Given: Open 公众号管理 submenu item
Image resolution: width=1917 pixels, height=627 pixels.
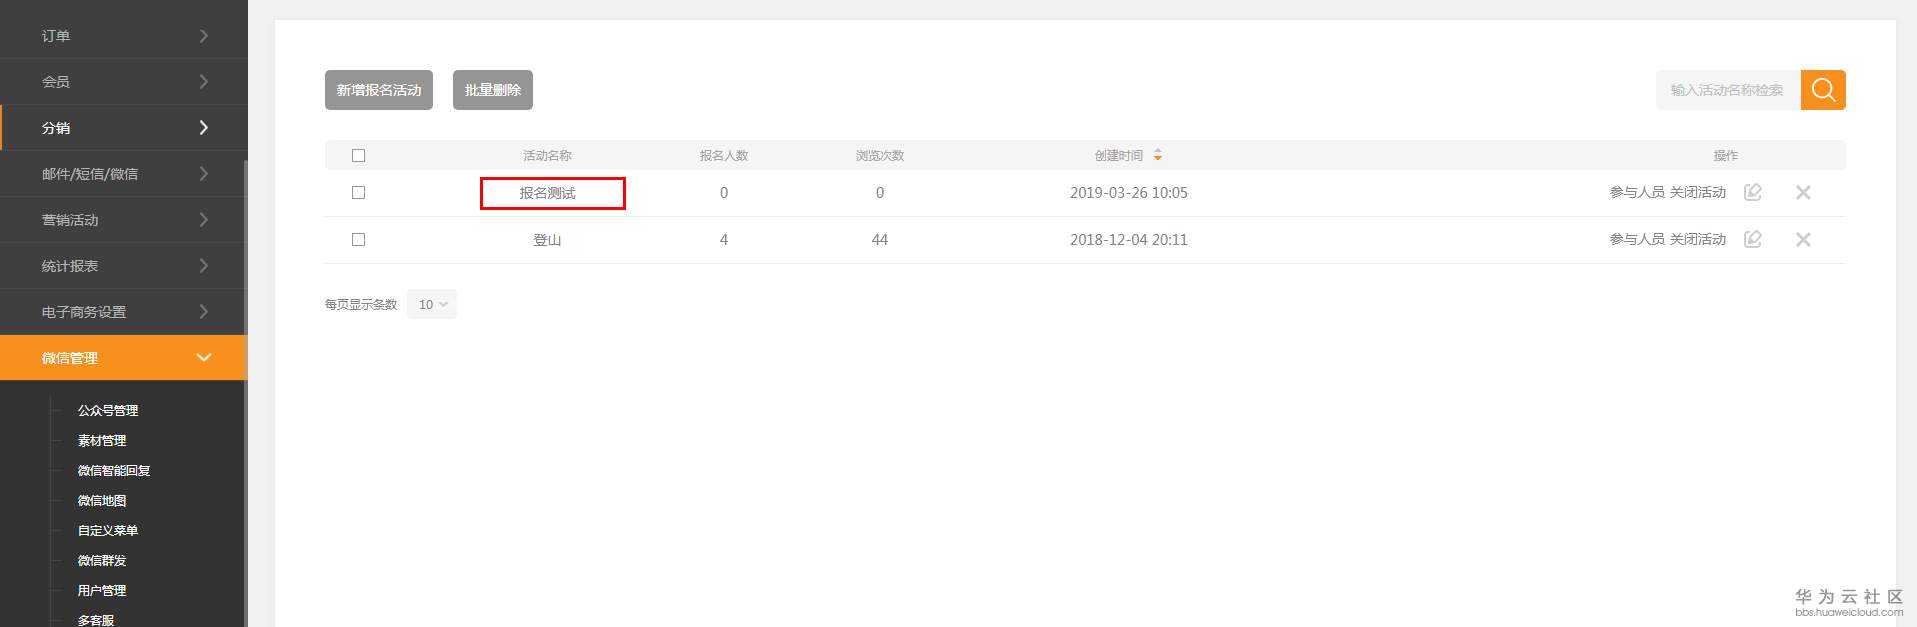Looking at the screenshot, I should point(108,411).
